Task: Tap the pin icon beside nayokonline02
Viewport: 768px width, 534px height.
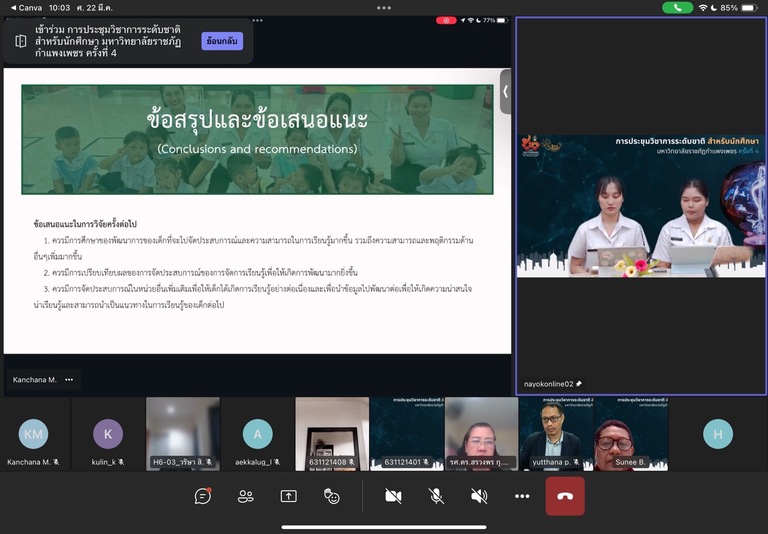Action: point(579,384)
